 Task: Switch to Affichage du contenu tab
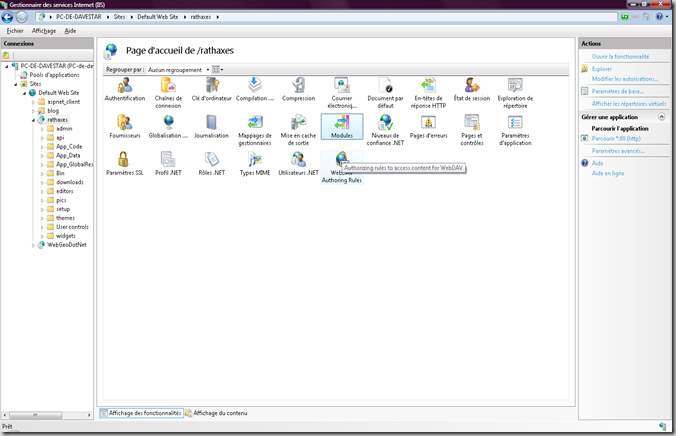[216, 413]
